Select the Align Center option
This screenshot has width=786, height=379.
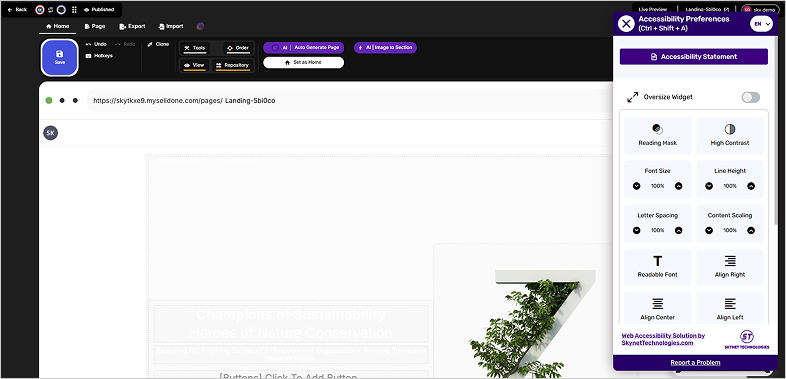point(658,308)
